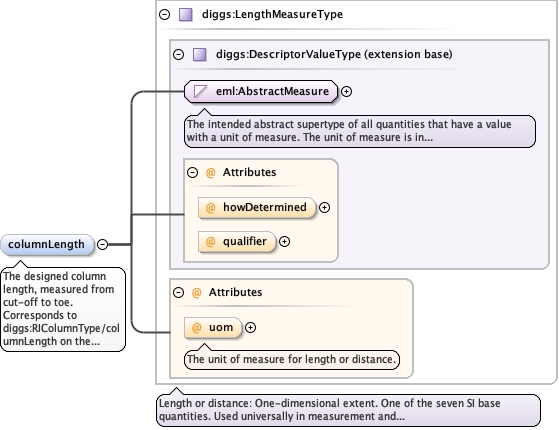Select the columnLength element node
This screenshot has height=430, width=559.
click(47, 245)
